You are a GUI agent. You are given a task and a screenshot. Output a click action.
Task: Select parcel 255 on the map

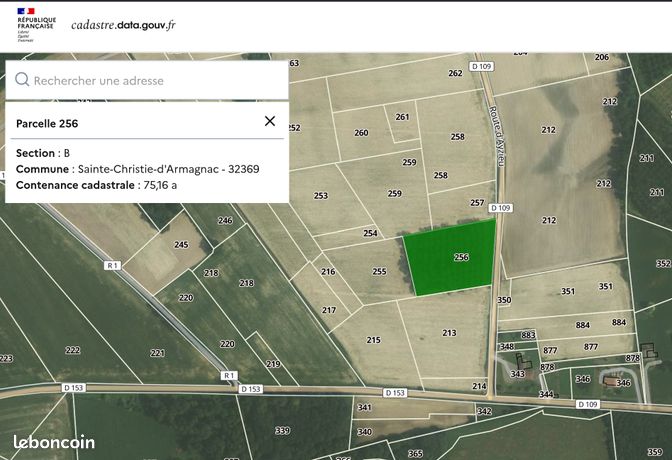[379, 271]
